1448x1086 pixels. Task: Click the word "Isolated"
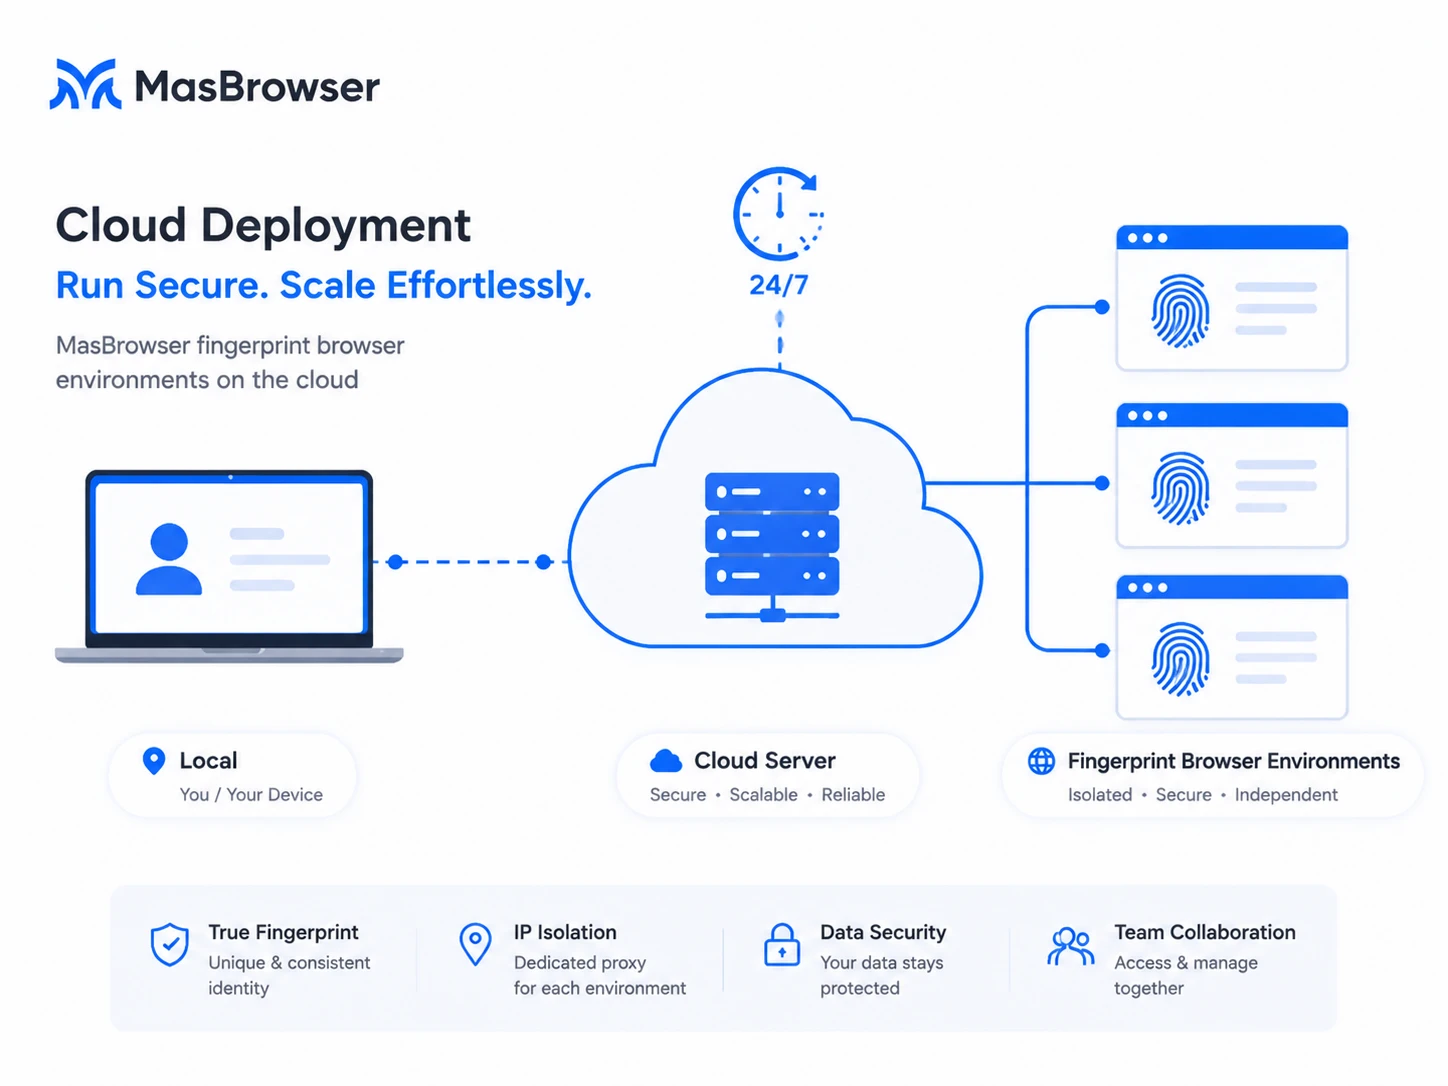(1100, 795)
